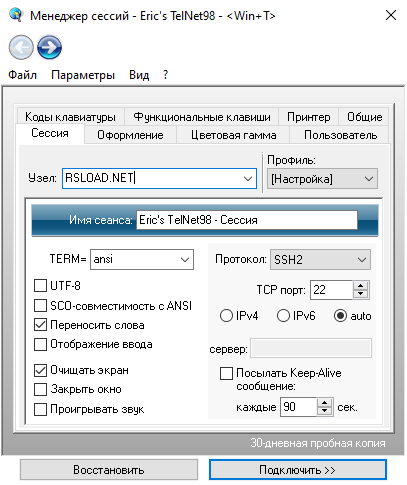Open the Файл menu
Screen dimensions: 407x485
(x=22, y=75)
